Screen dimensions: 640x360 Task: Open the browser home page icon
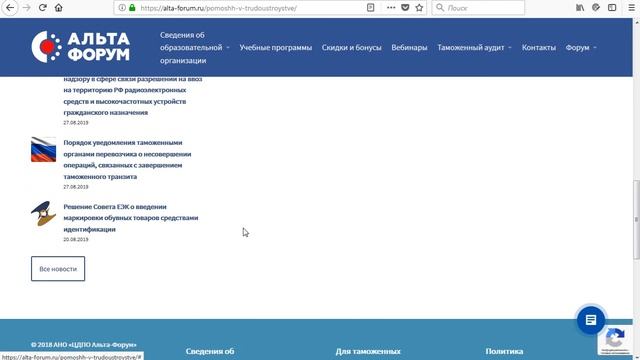59,8
